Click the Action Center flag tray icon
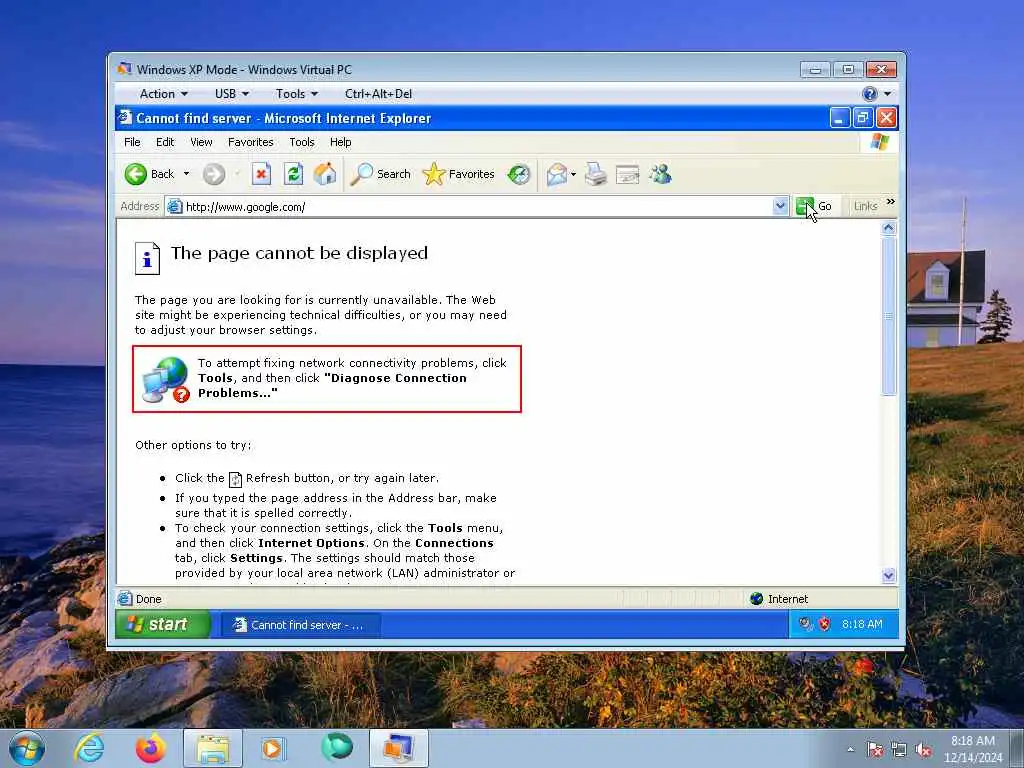The image size is (1024, 768). [875, 750]
